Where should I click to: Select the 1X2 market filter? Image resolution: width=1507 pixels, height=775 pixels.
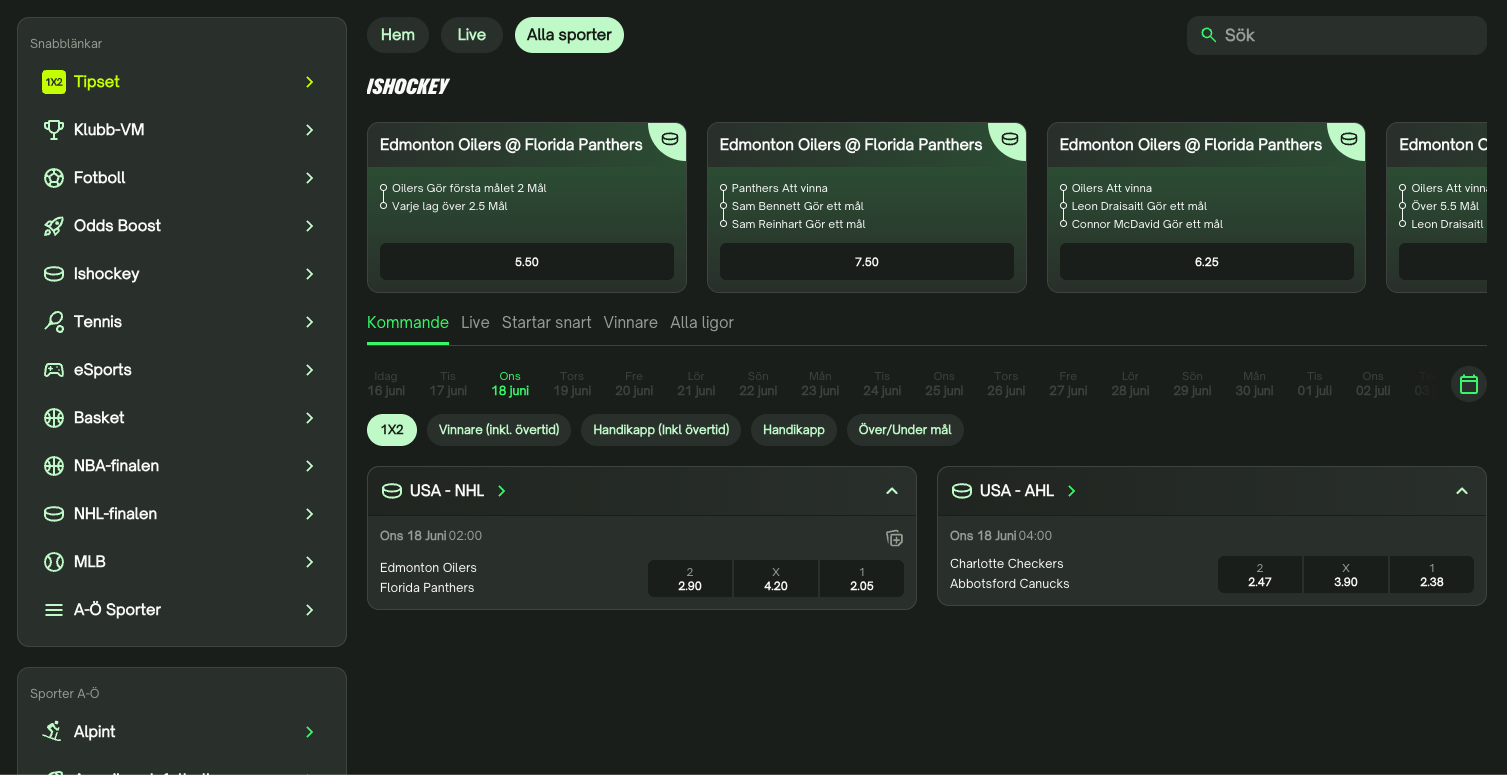click(392, 430)
